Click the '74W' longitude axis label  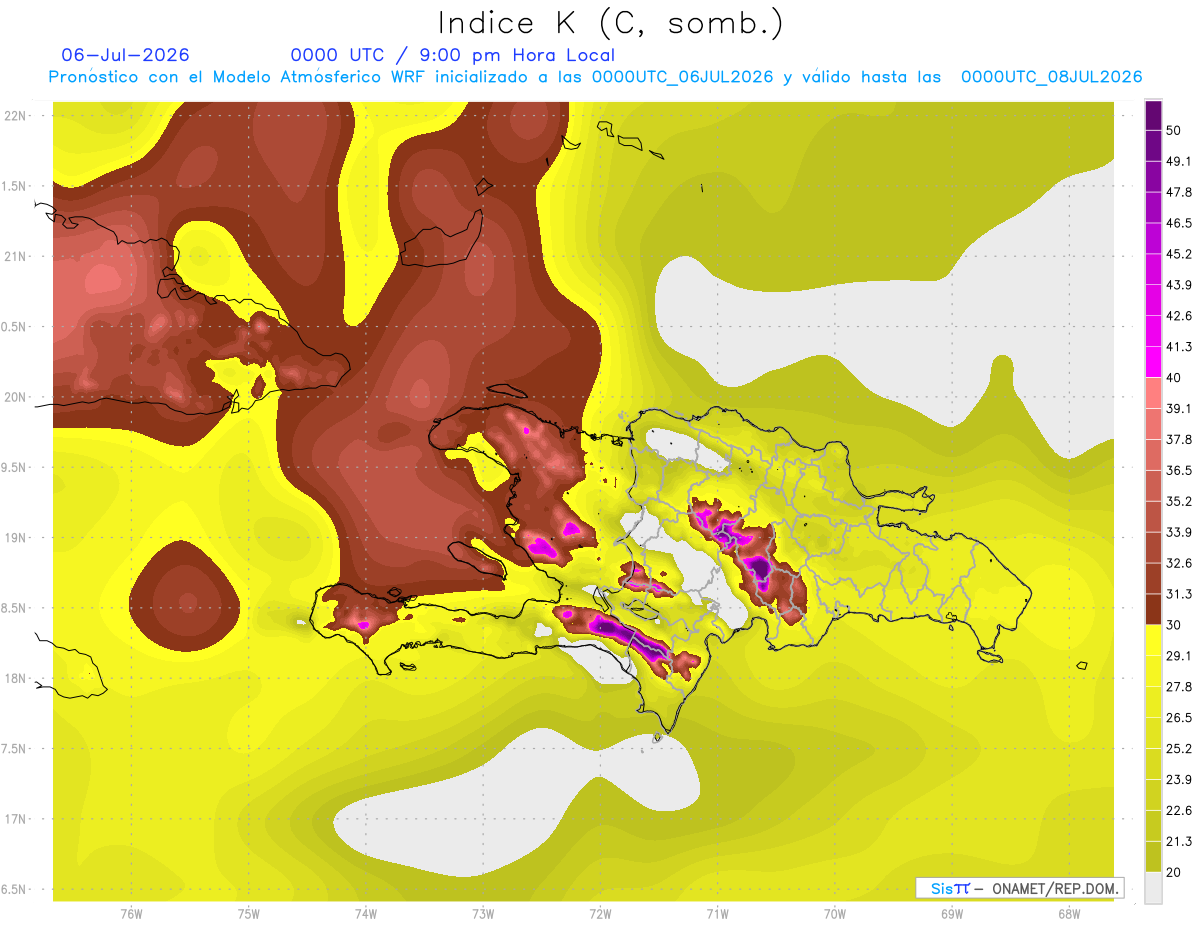(x=366, y=914)
